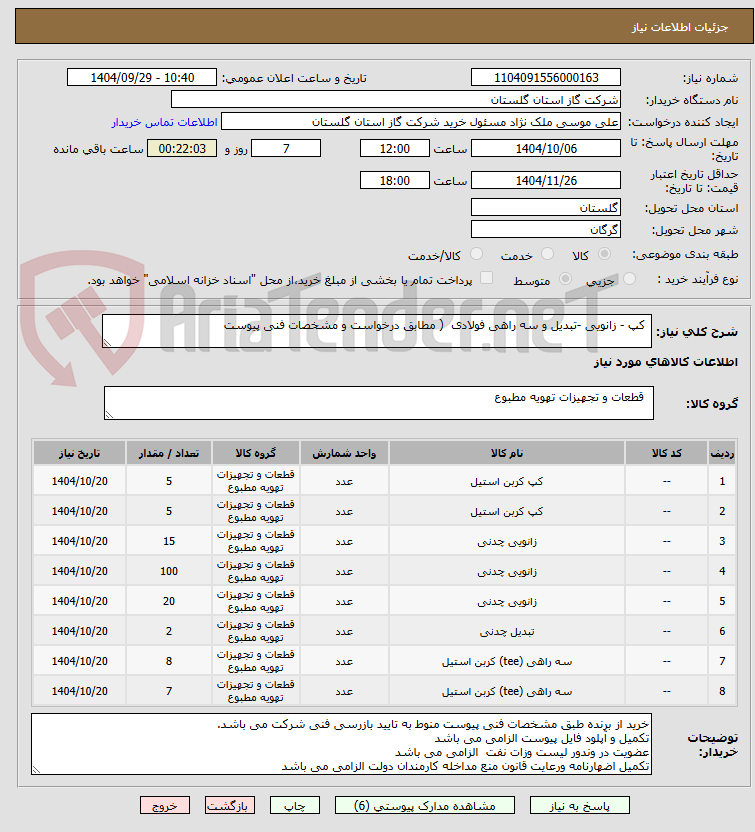The image size is (755, 832).
Task: Click زانویی چدنی in row 4
Action: click(507, 571)
